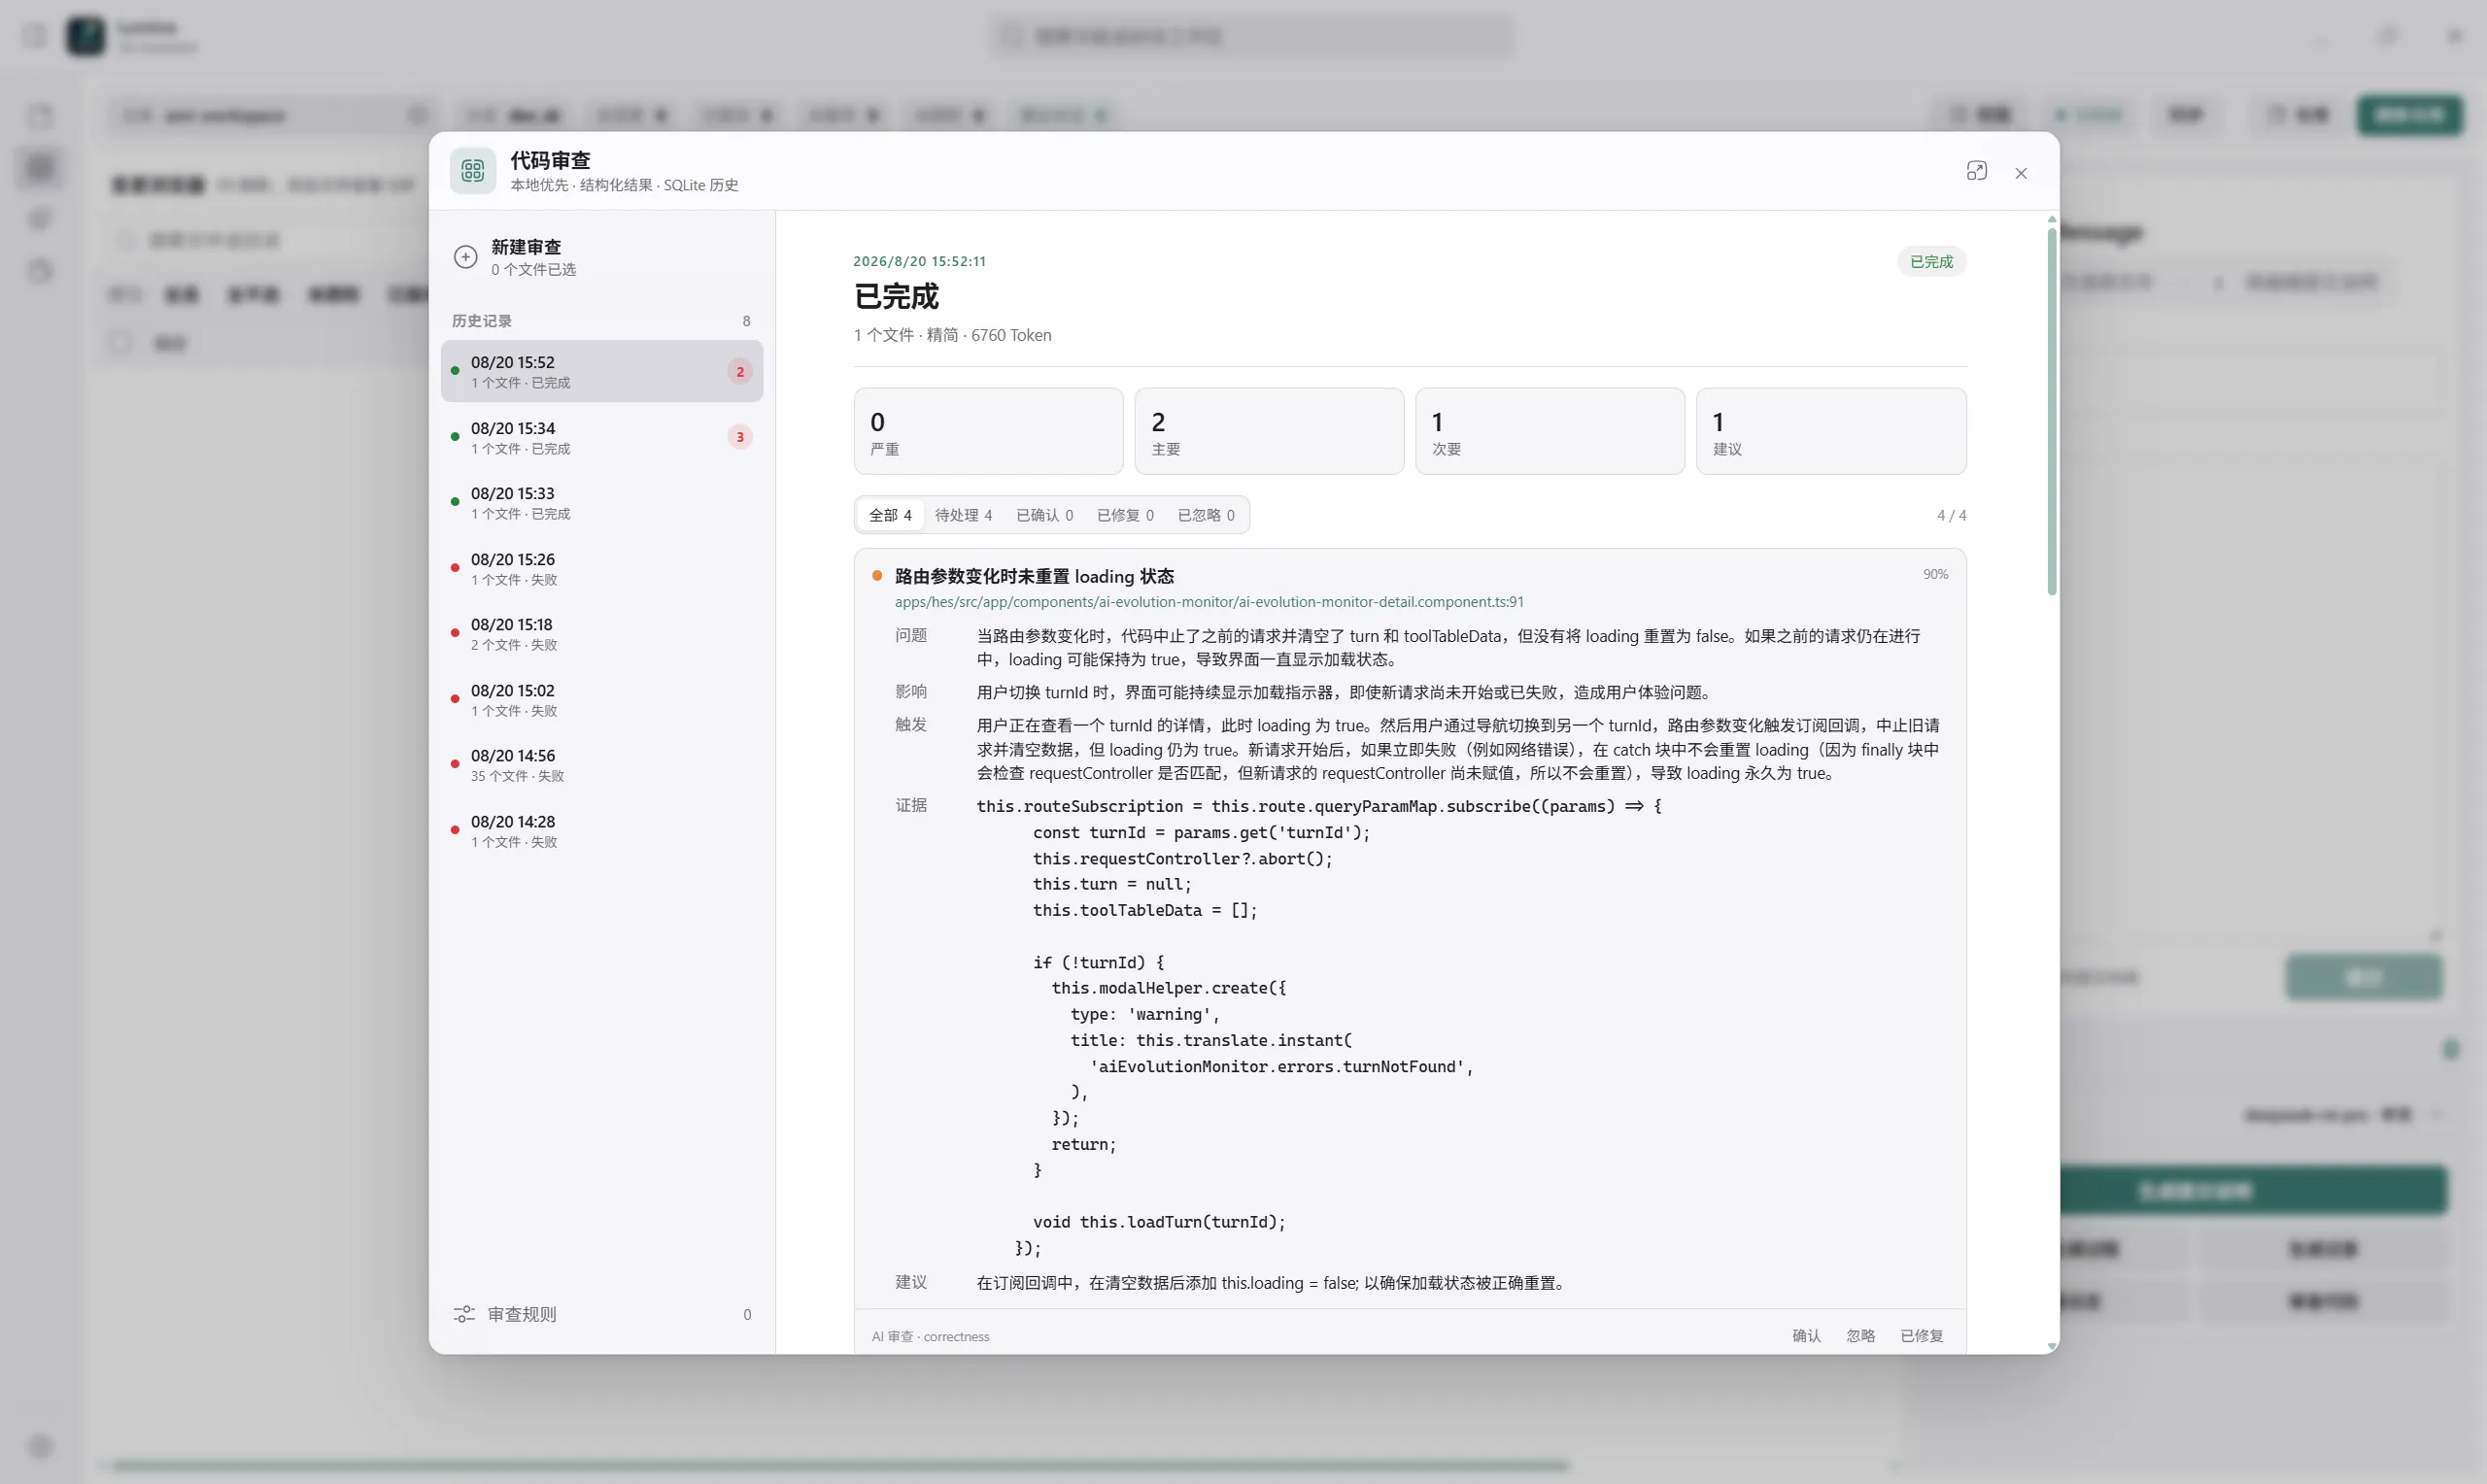The image size is (2487, 1484).
Task: Select history entry 08/20 14:56 with 35 files
Action: click(x=602, y=764)
